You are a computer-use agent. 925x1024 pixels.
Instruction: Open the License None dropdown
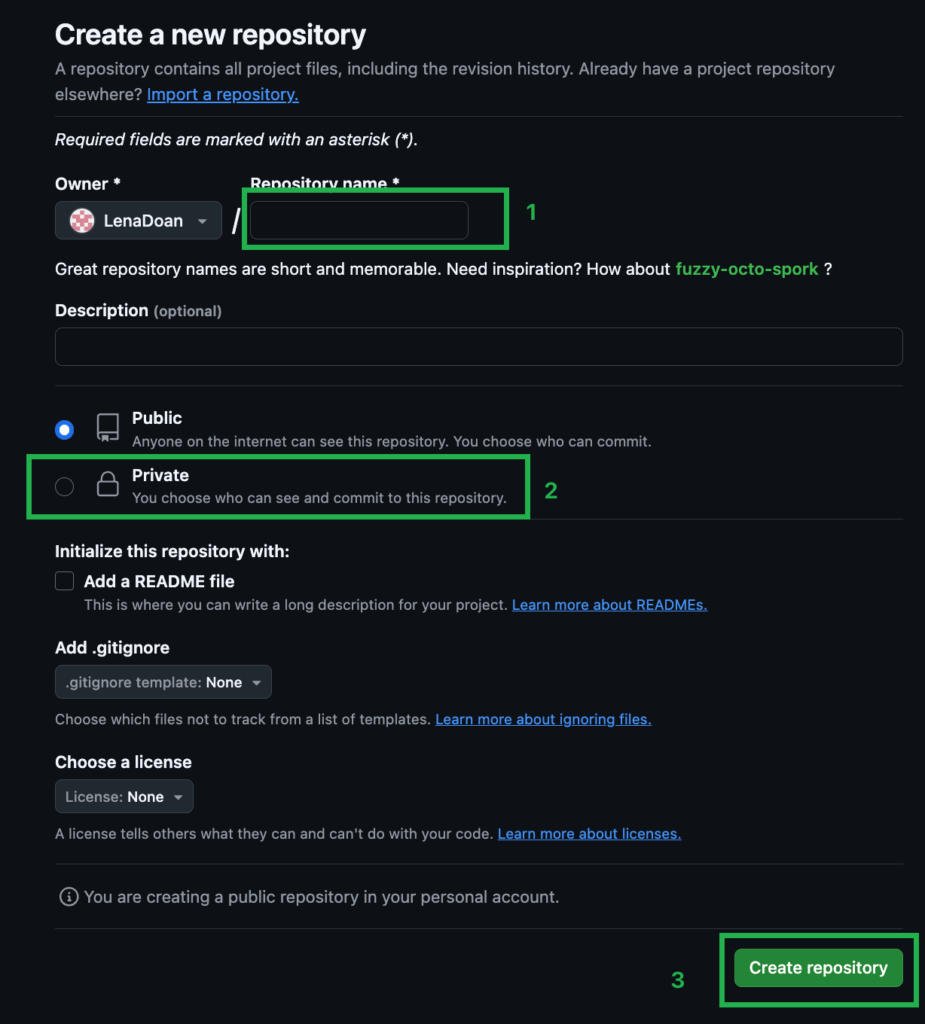pos(124,796)
